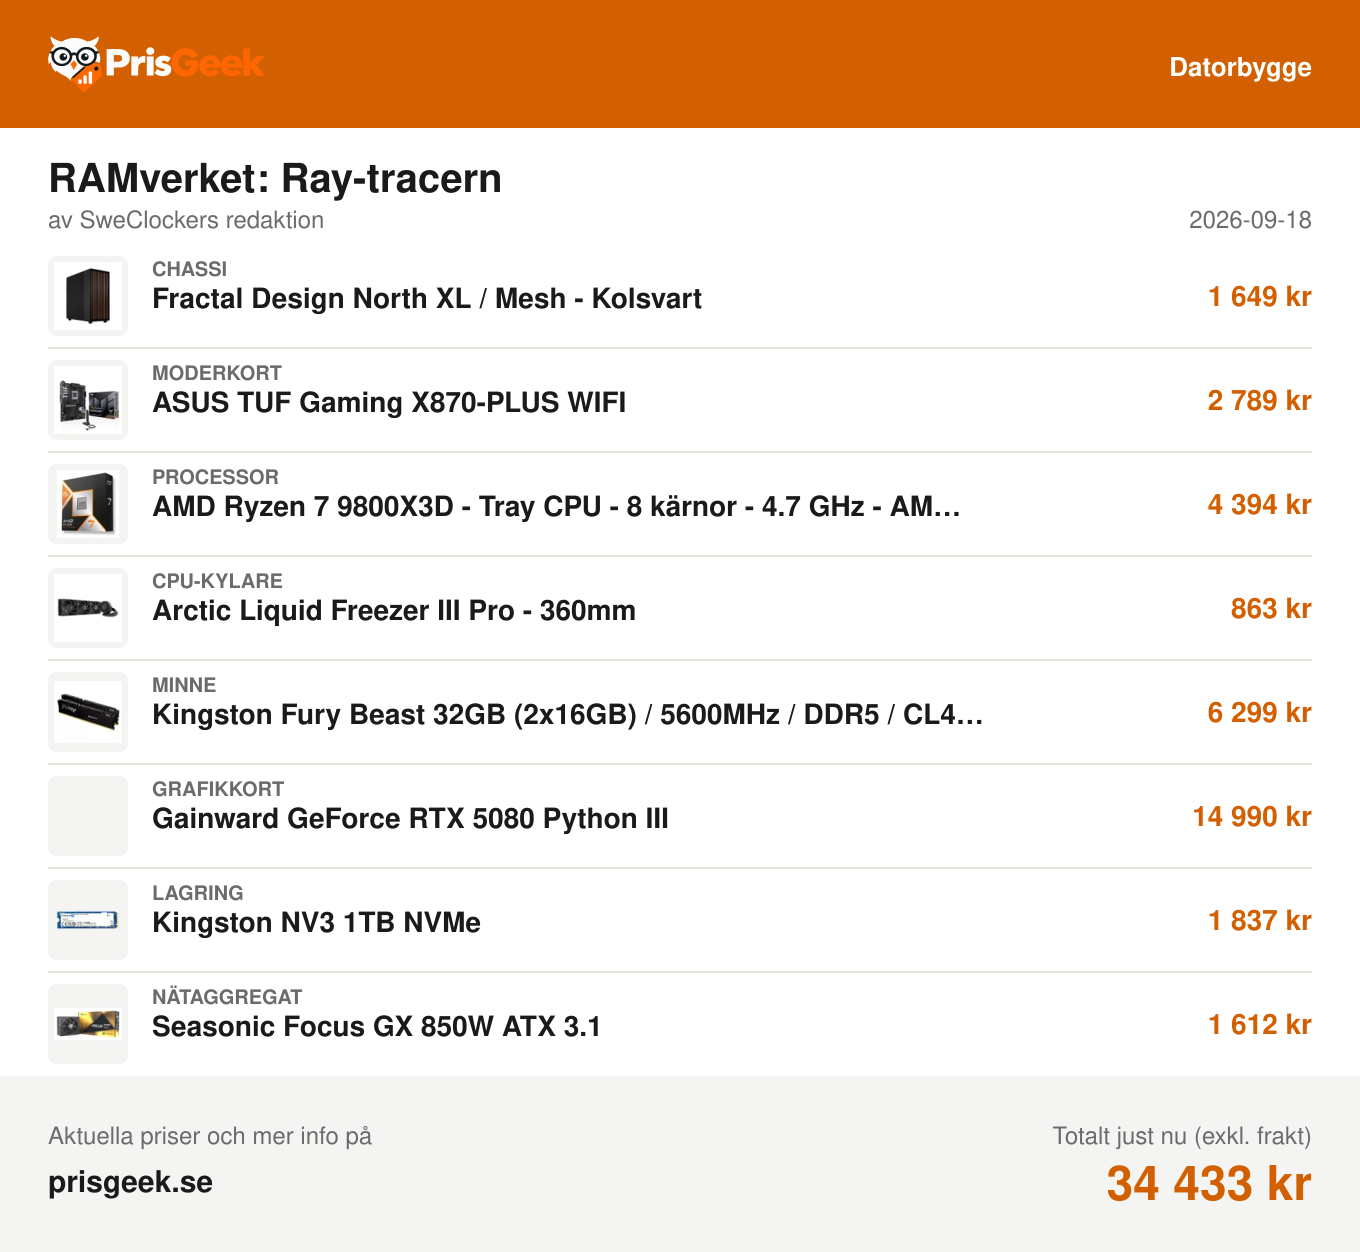The width and height of the screenshot is (1360, 1252).
Task: Select the RAMverket: Ray-tracern build title
Action: [x=275, y=179]
